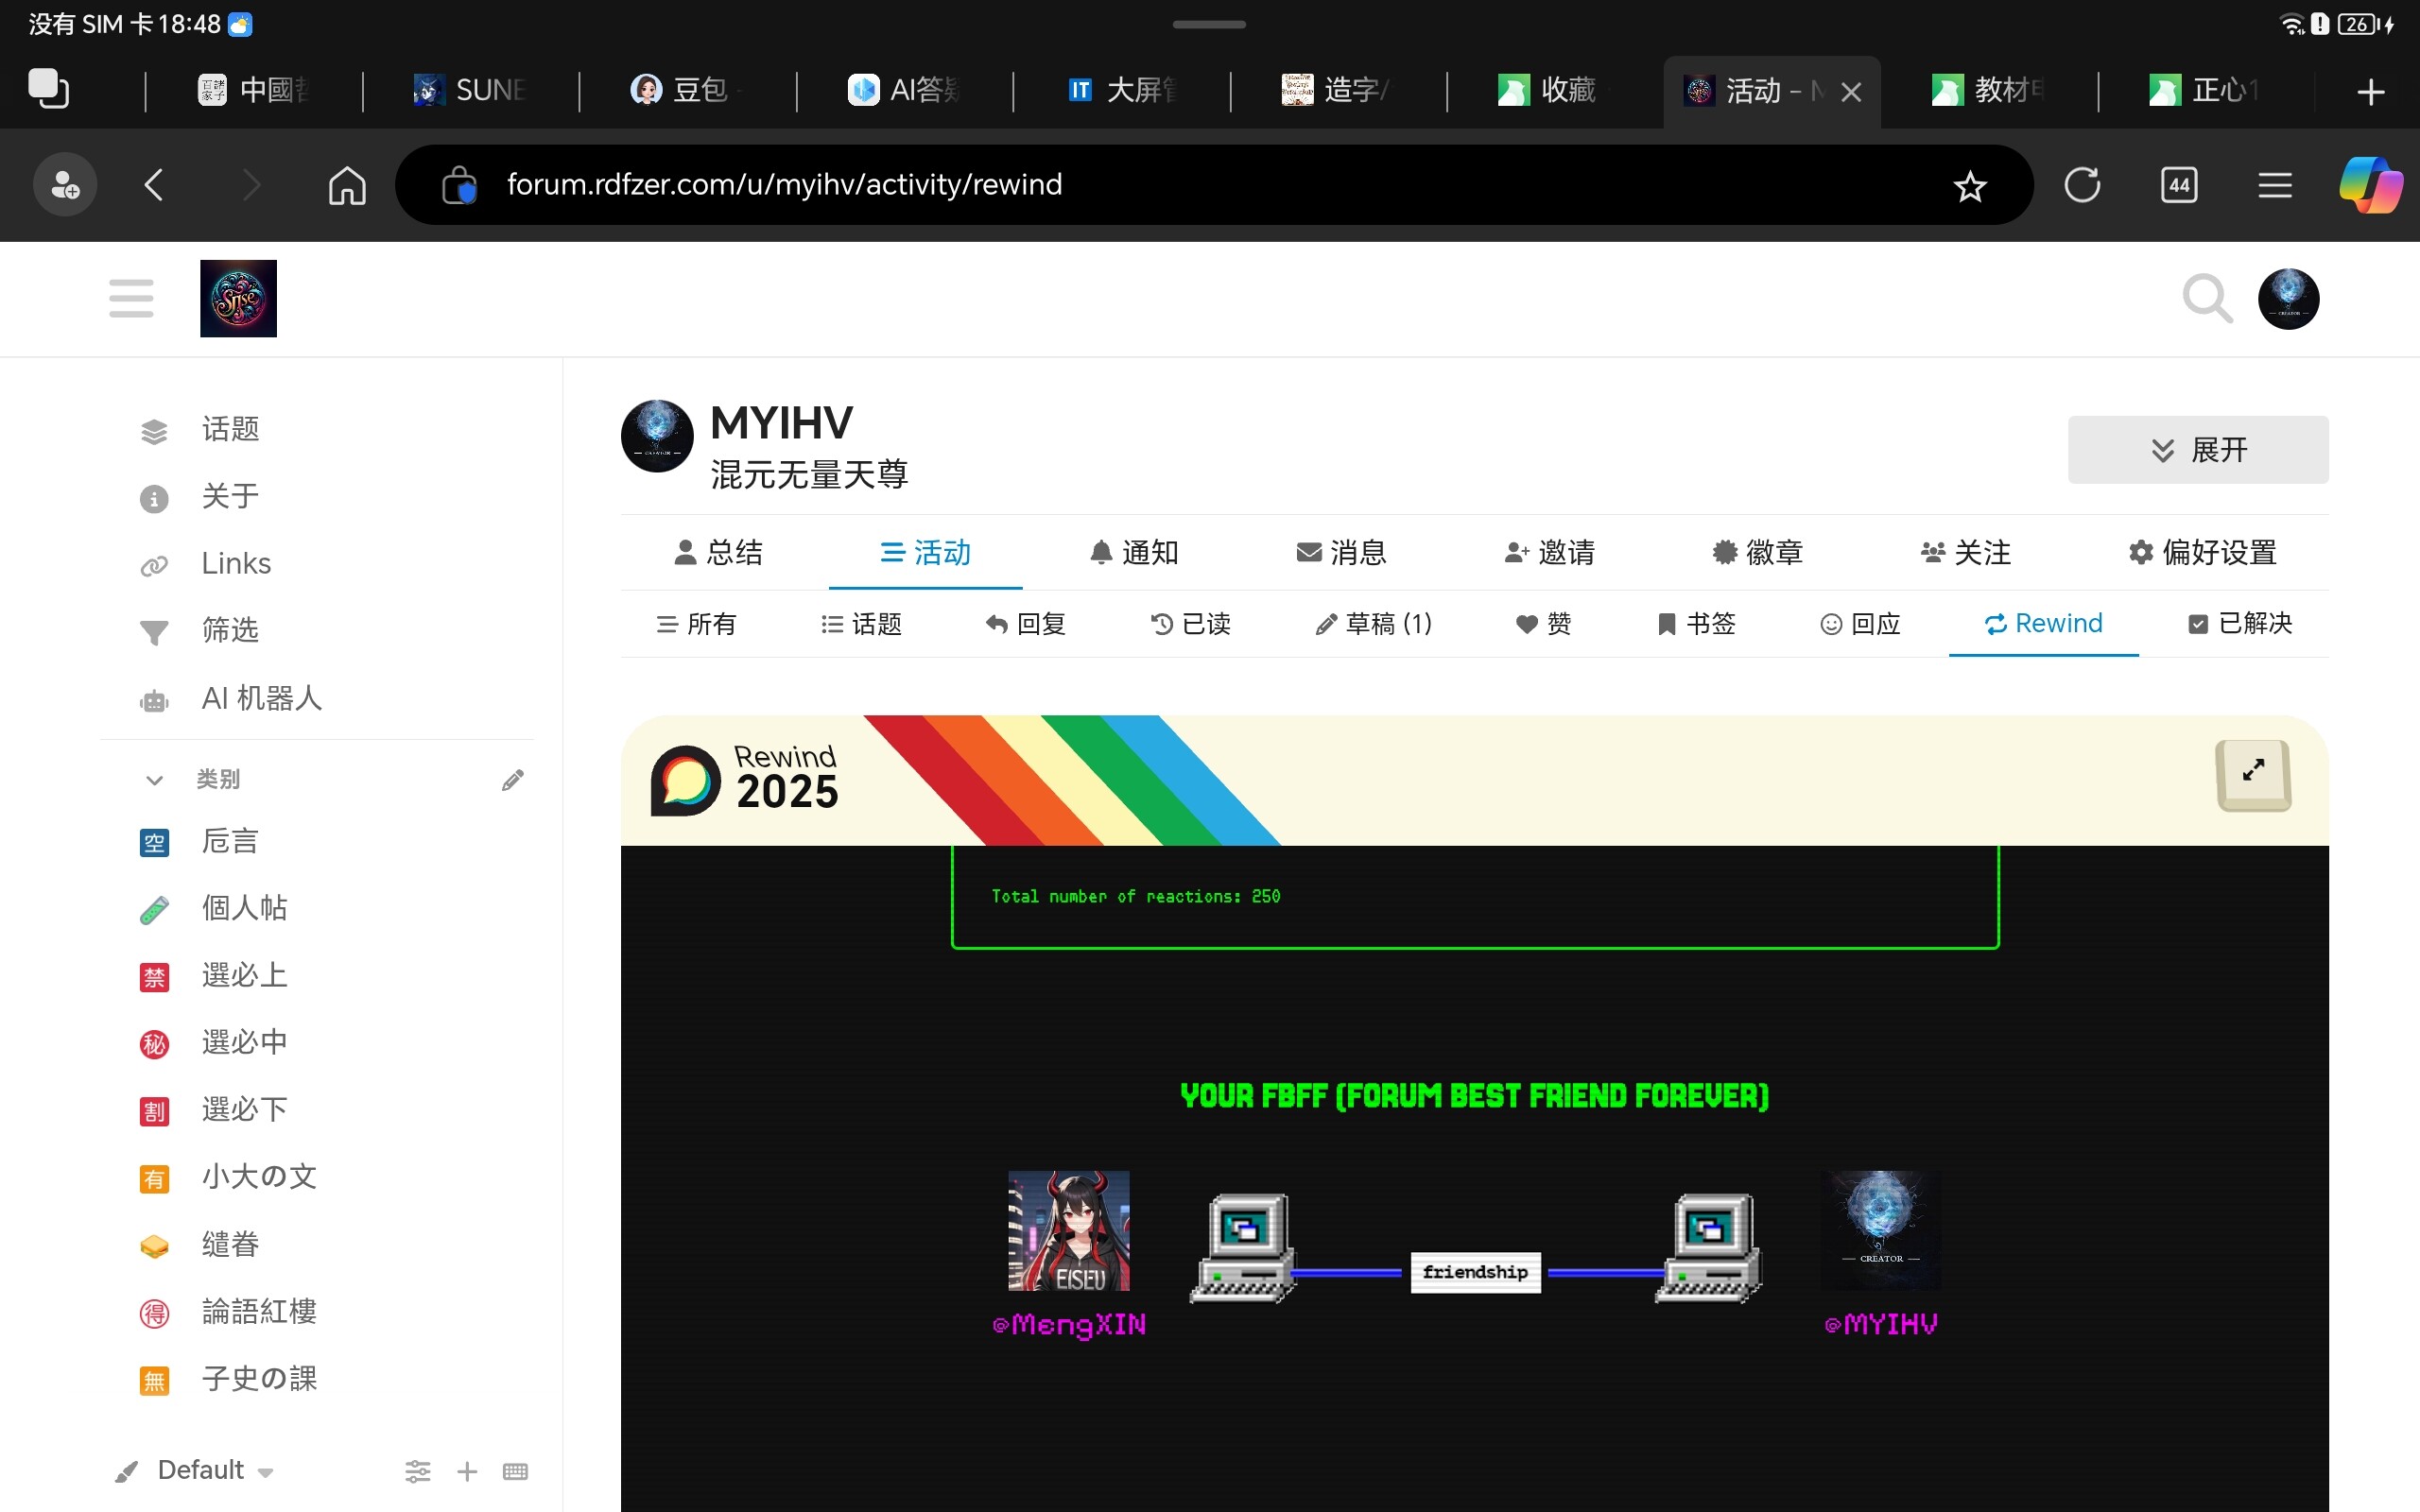Screen dimensions: 2420x1512
Task: Go to browser home page icon
Action: point(347,185)
